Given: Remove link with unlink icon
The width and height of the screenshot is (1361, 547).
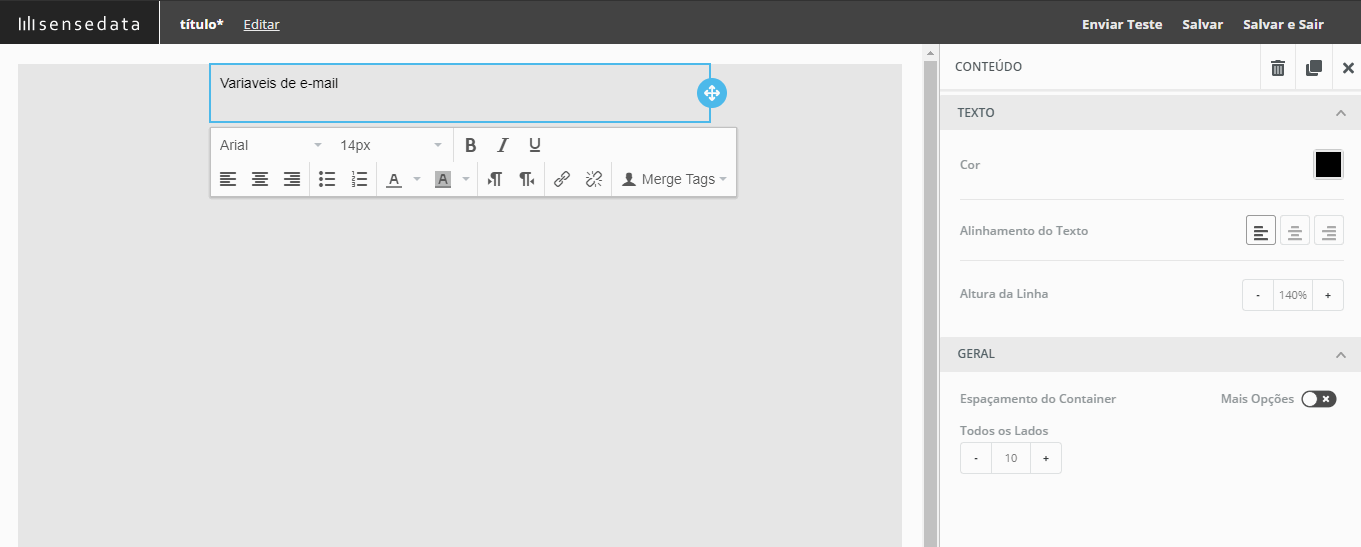Looking at the screenshot, I should pyautogui.click(x=594, y=179).
